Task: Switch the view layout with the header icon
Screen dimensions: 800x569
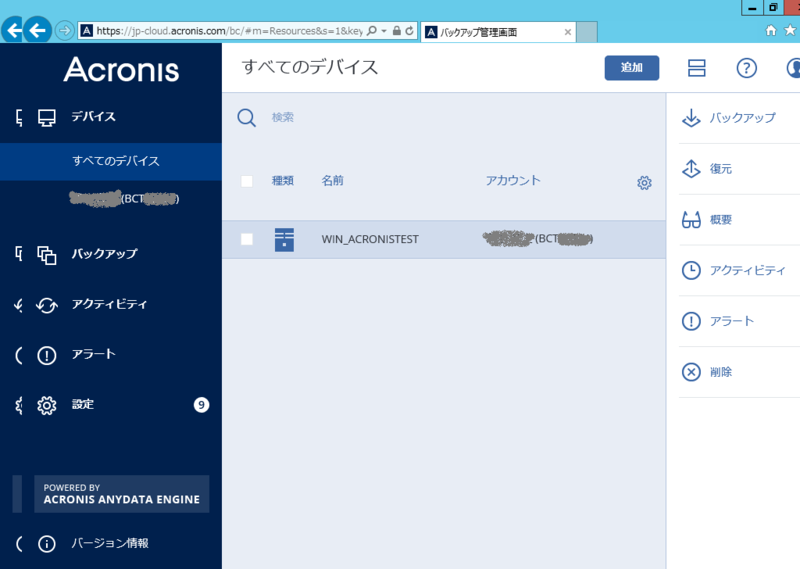Action: point(696,67)
